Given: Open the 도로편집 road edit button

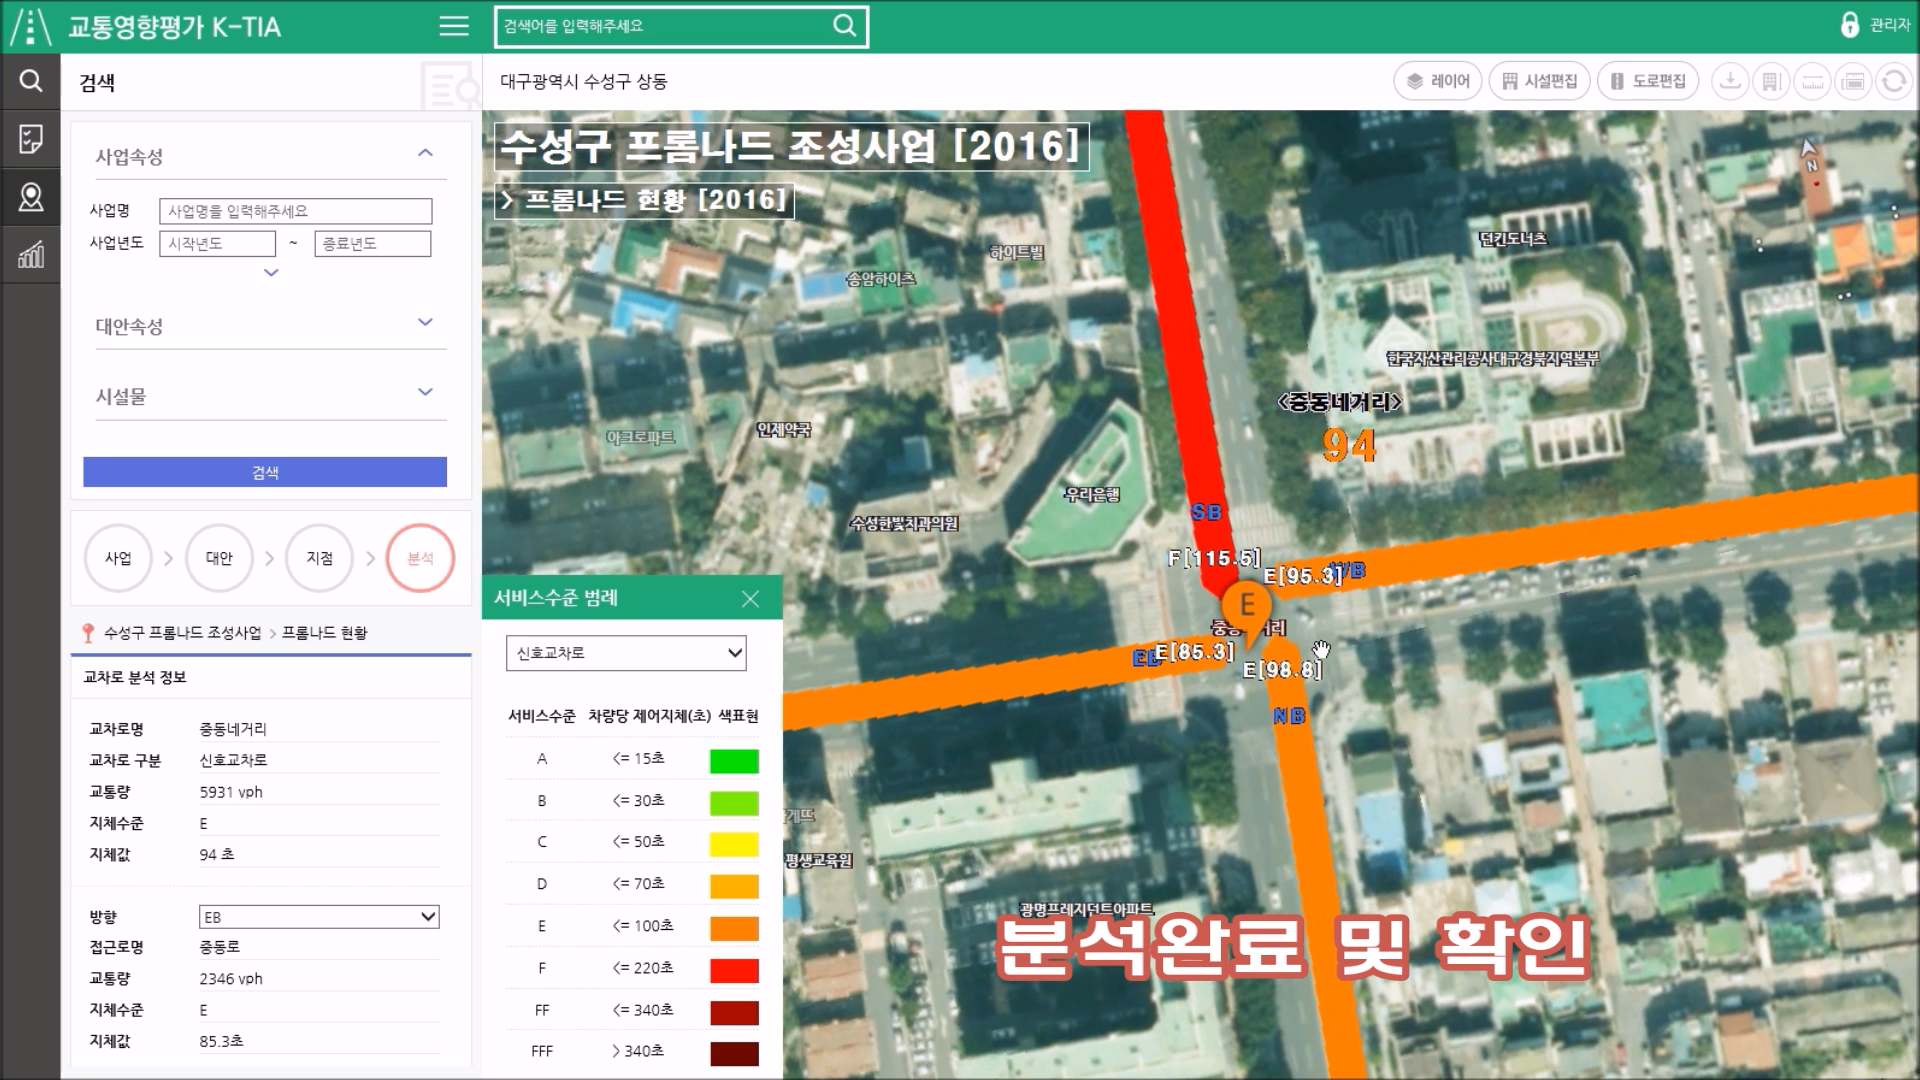Looking at the screenshot, I should tap(1648, 81).
